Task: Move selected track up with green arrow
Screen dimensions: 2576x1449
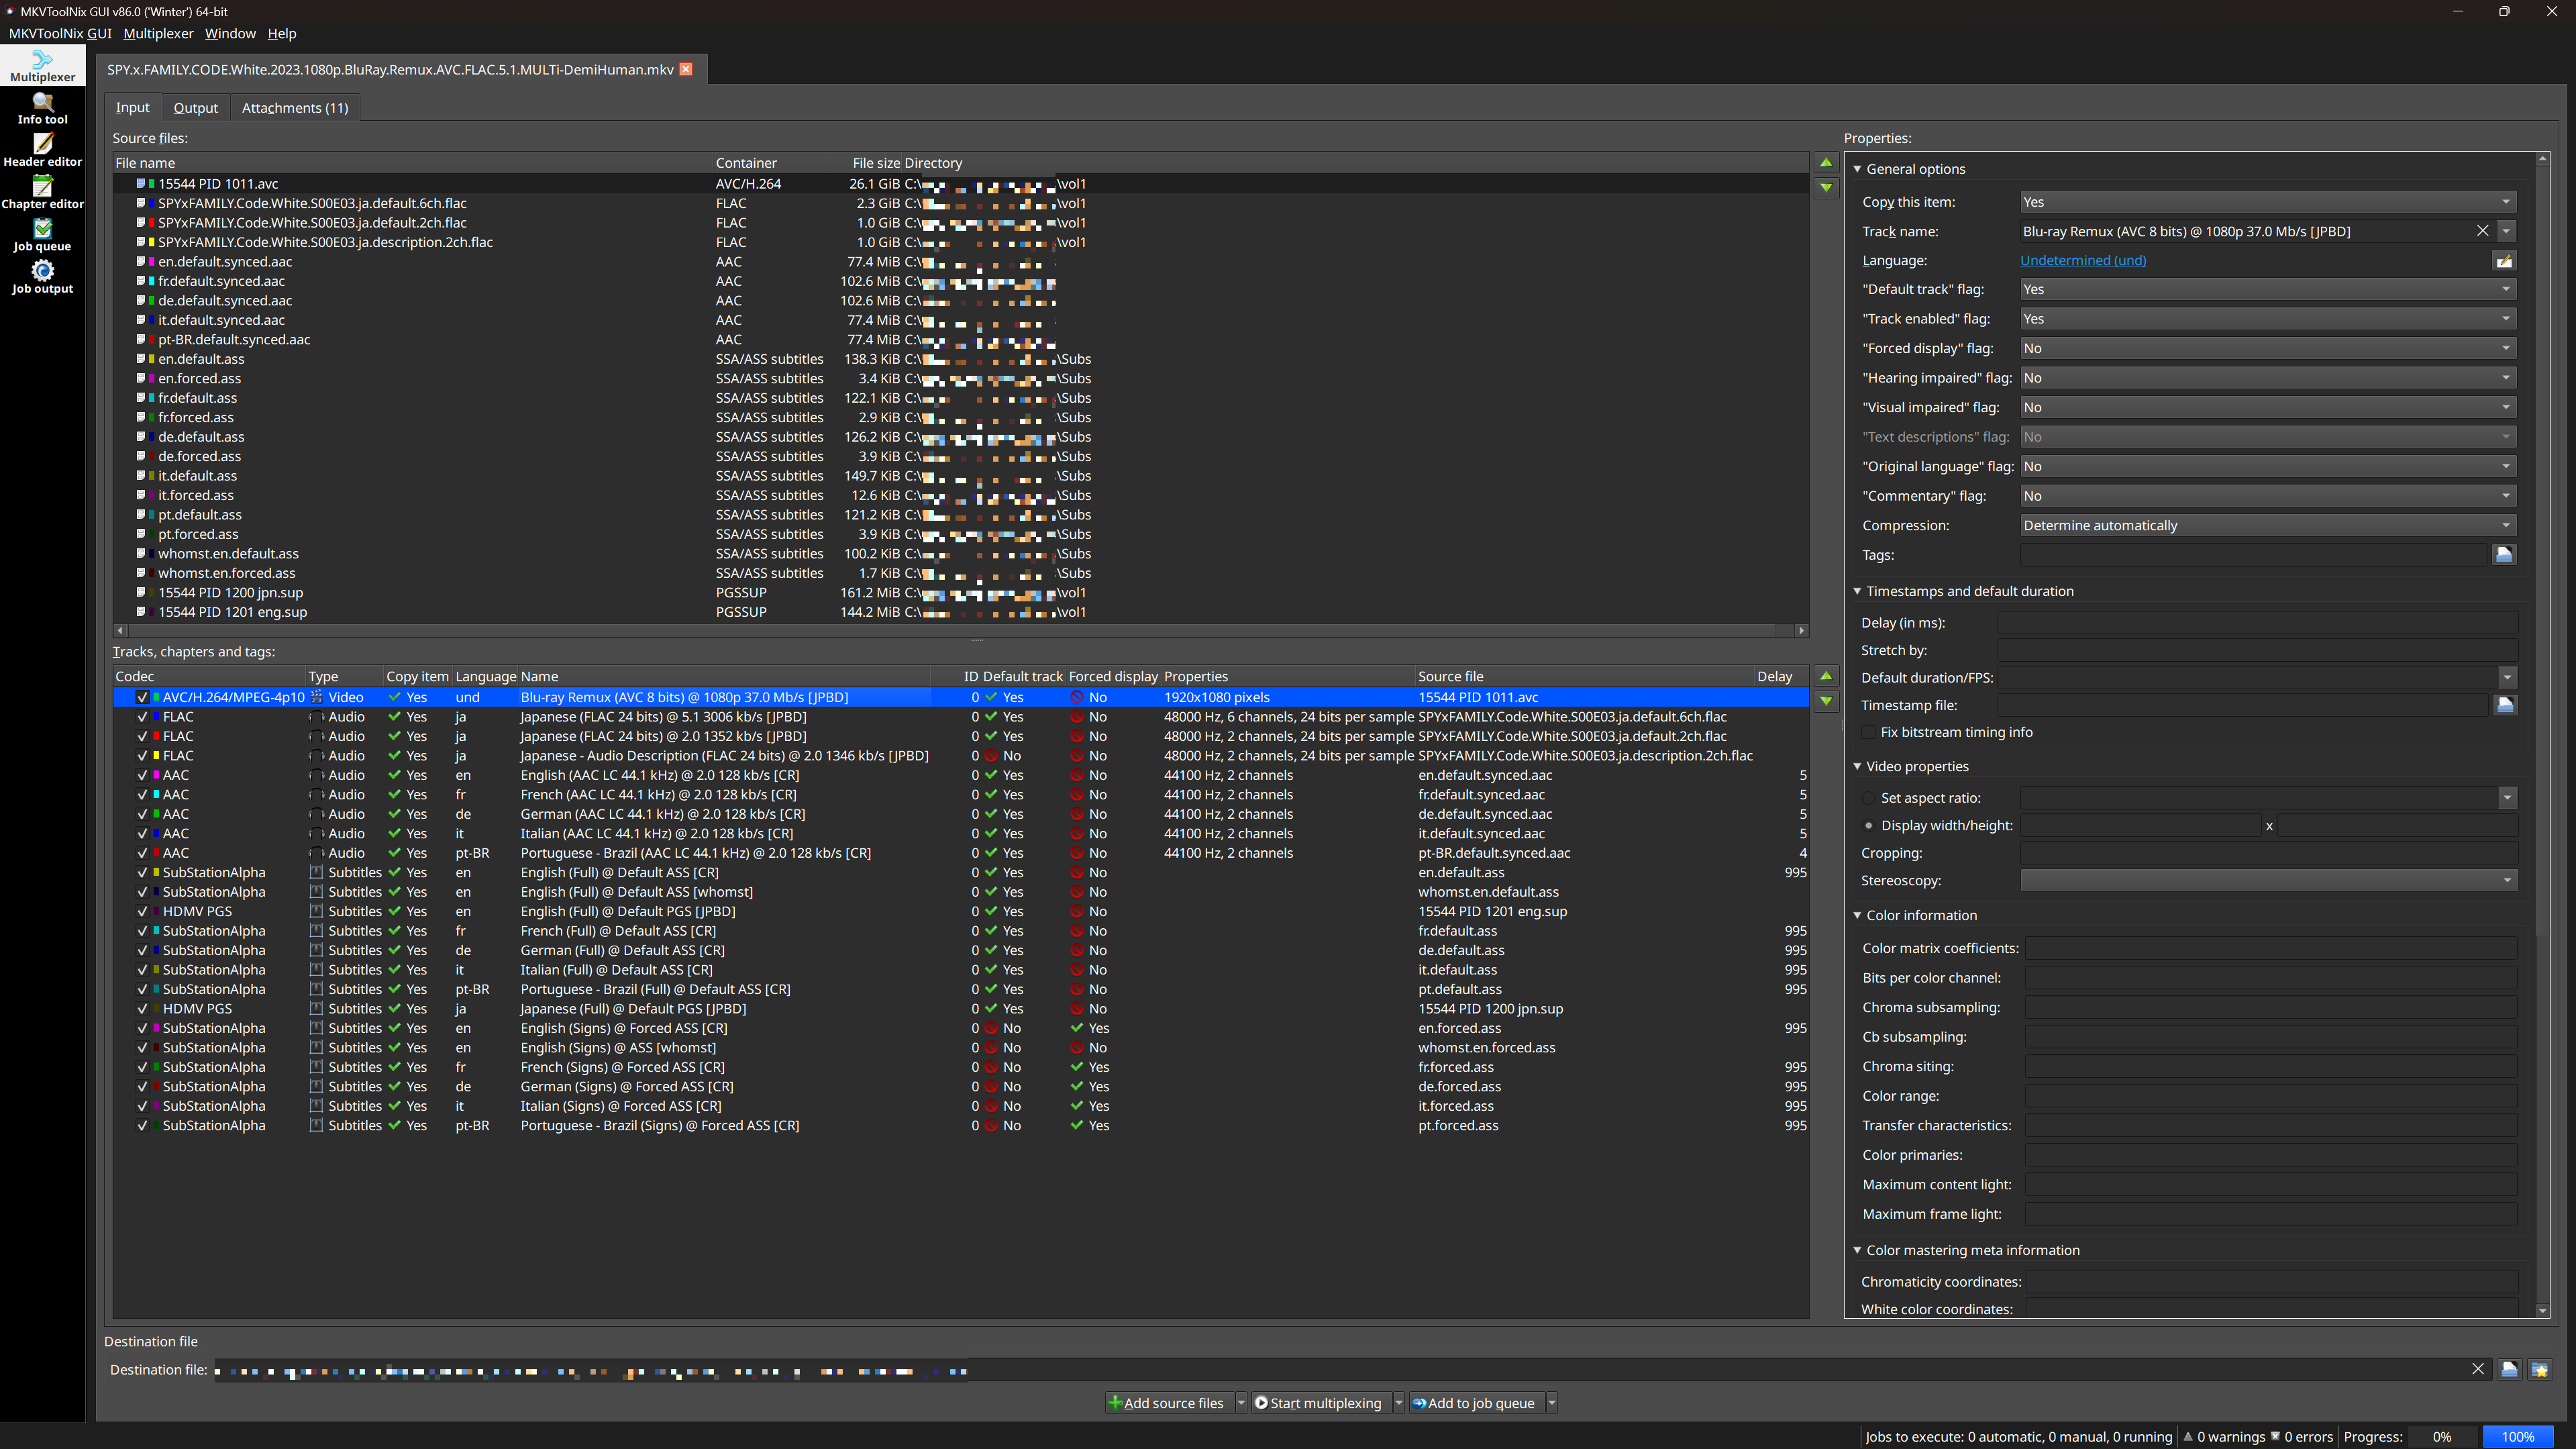Action: [x=1826, y=676]
